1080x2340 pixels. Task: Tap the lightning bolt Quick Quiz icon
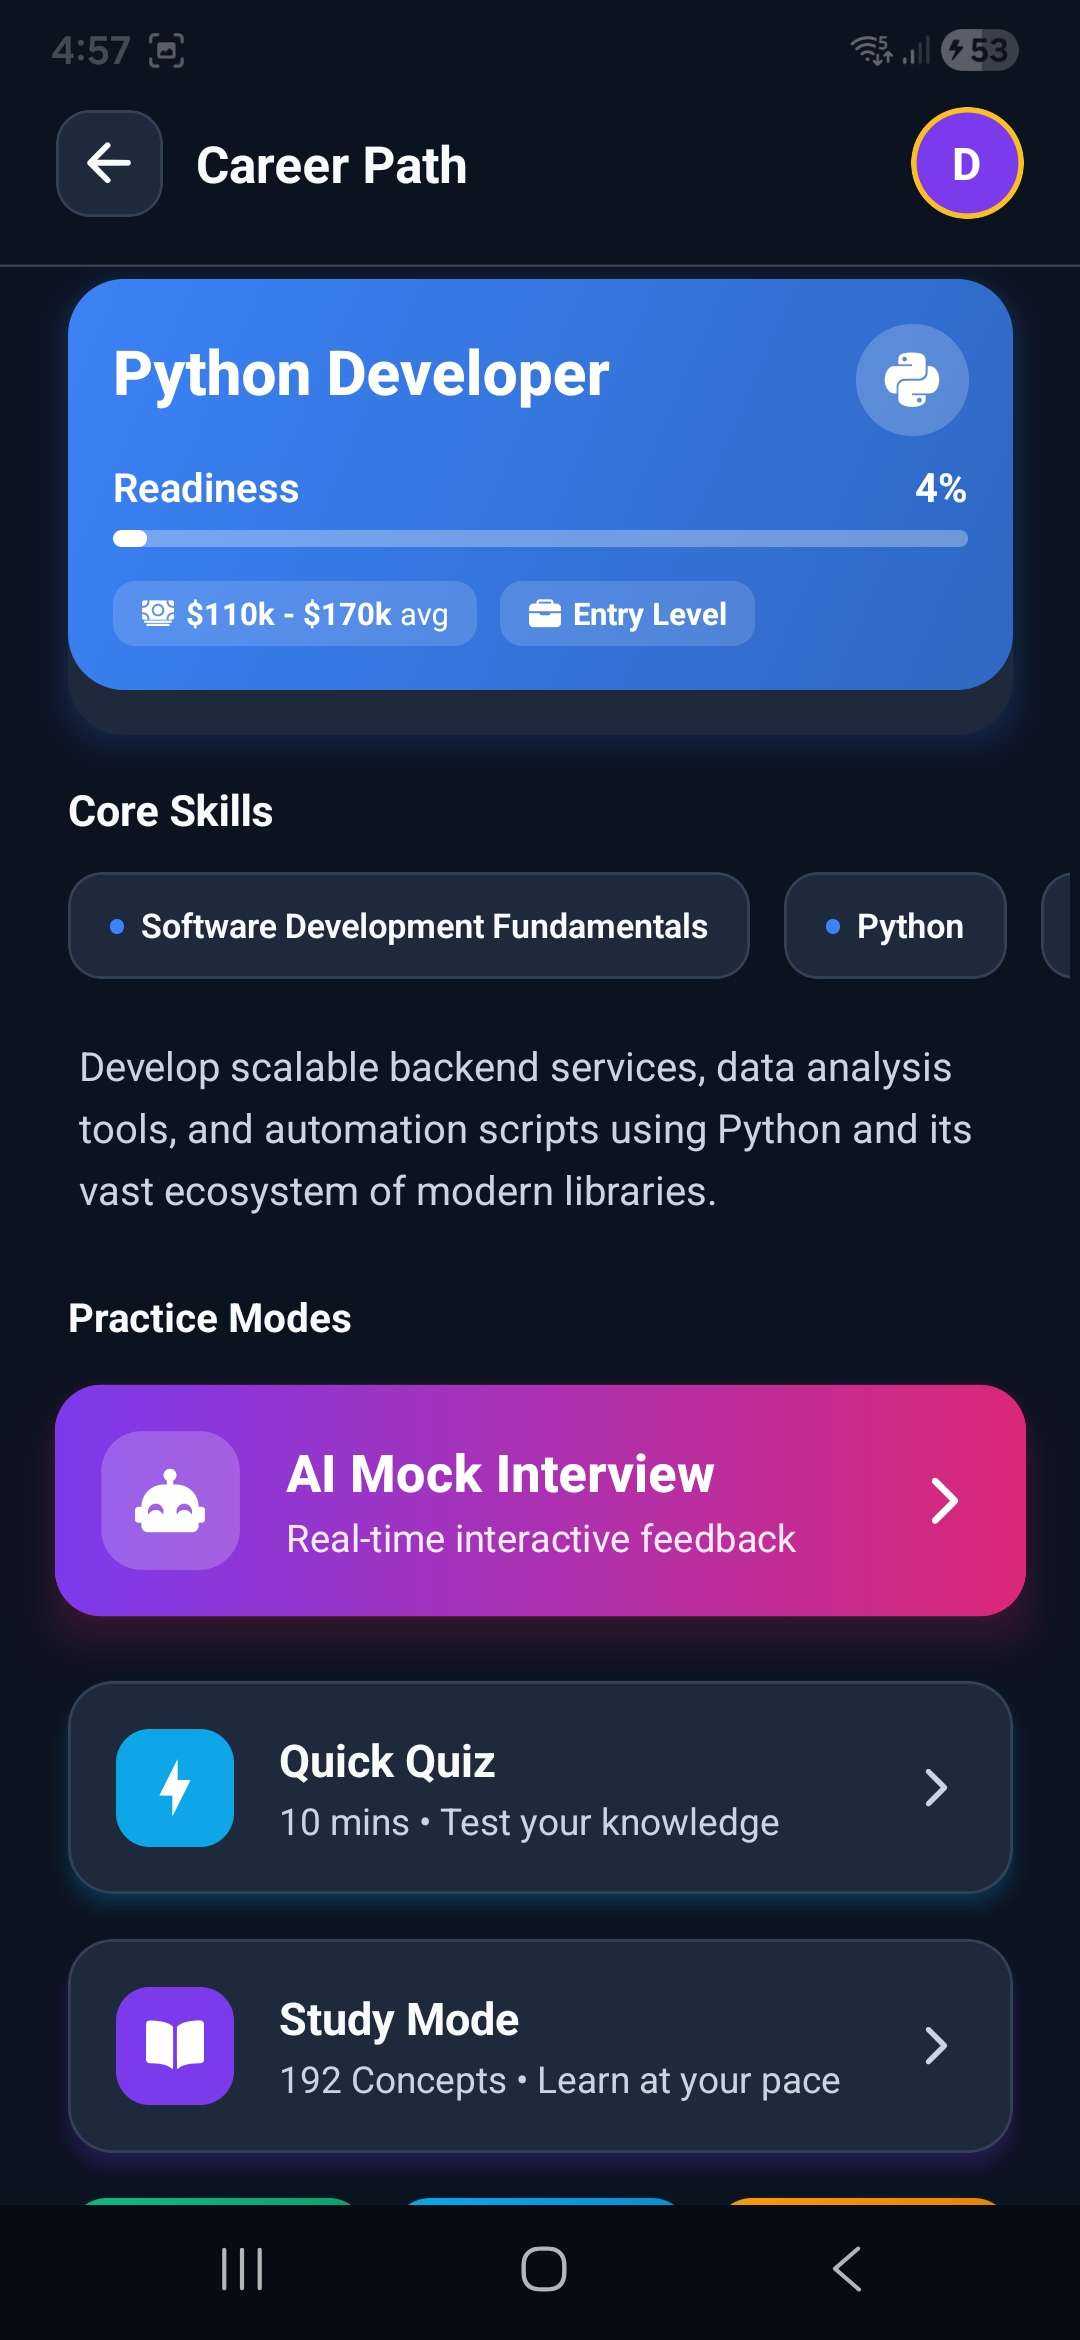coord(174,1788)
